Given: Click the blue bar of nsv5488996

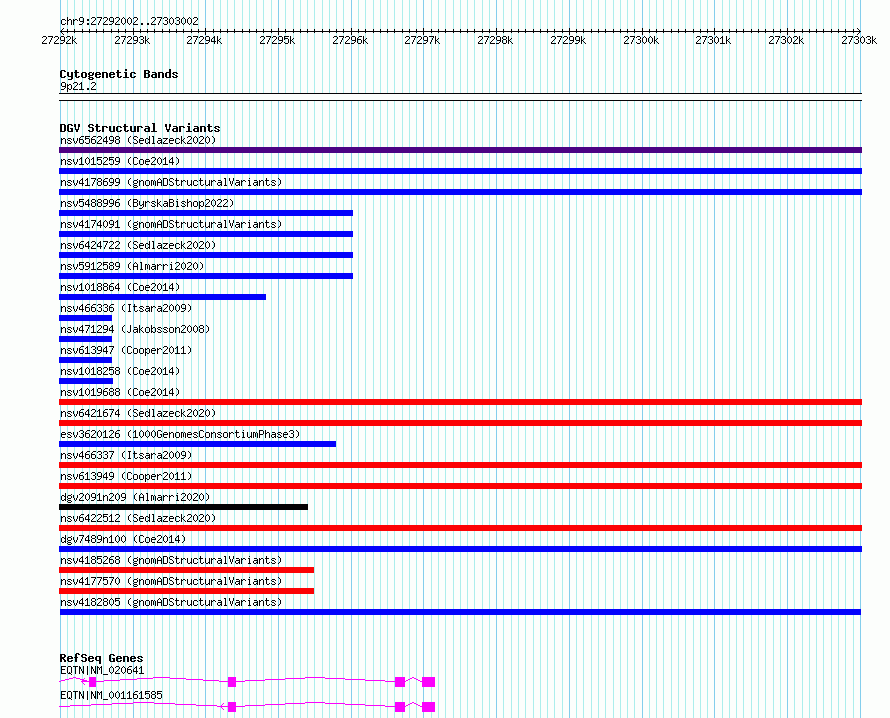Looking at the screenshot, I should click(206, 213).
